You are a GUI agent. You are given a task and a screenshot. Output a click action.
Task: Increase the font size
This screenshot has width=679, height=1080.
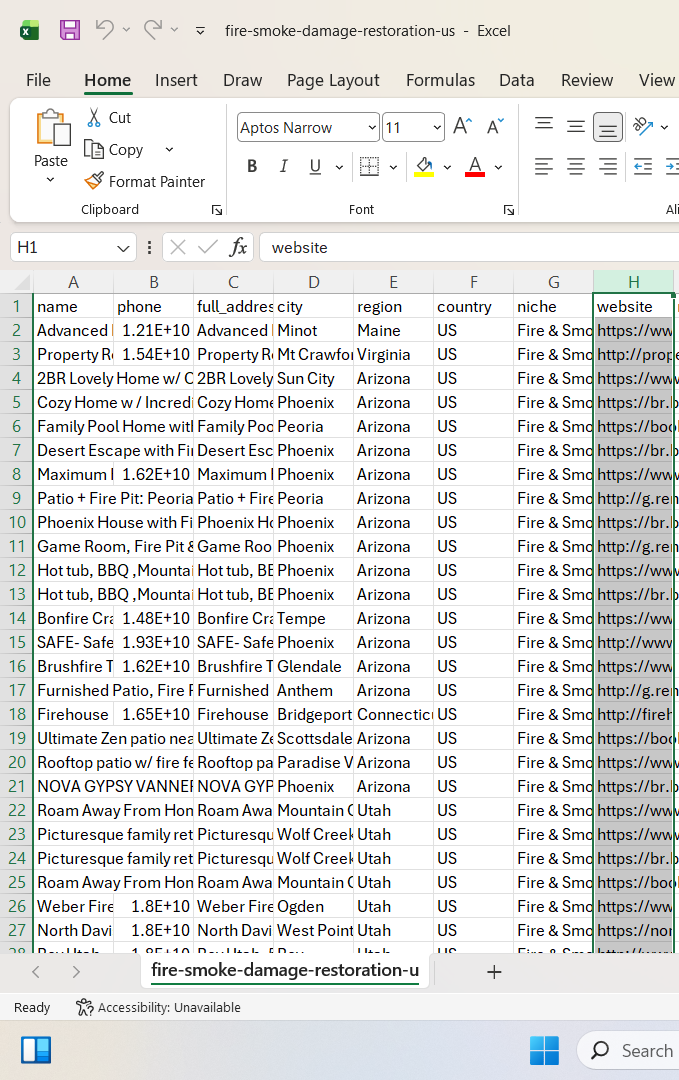tap(463, 127)
